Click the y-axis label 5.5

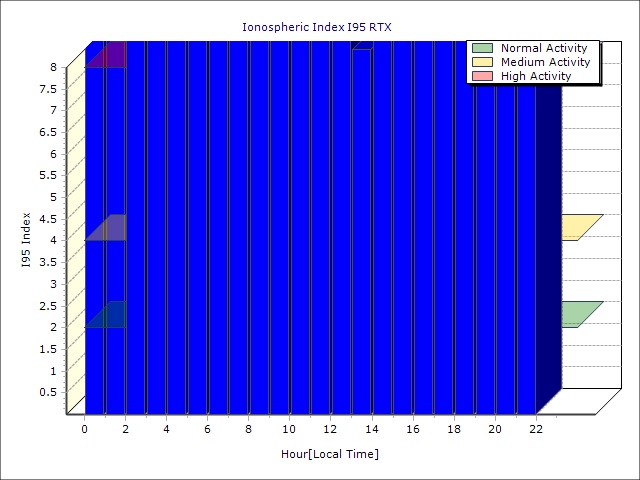coord(48,176)
